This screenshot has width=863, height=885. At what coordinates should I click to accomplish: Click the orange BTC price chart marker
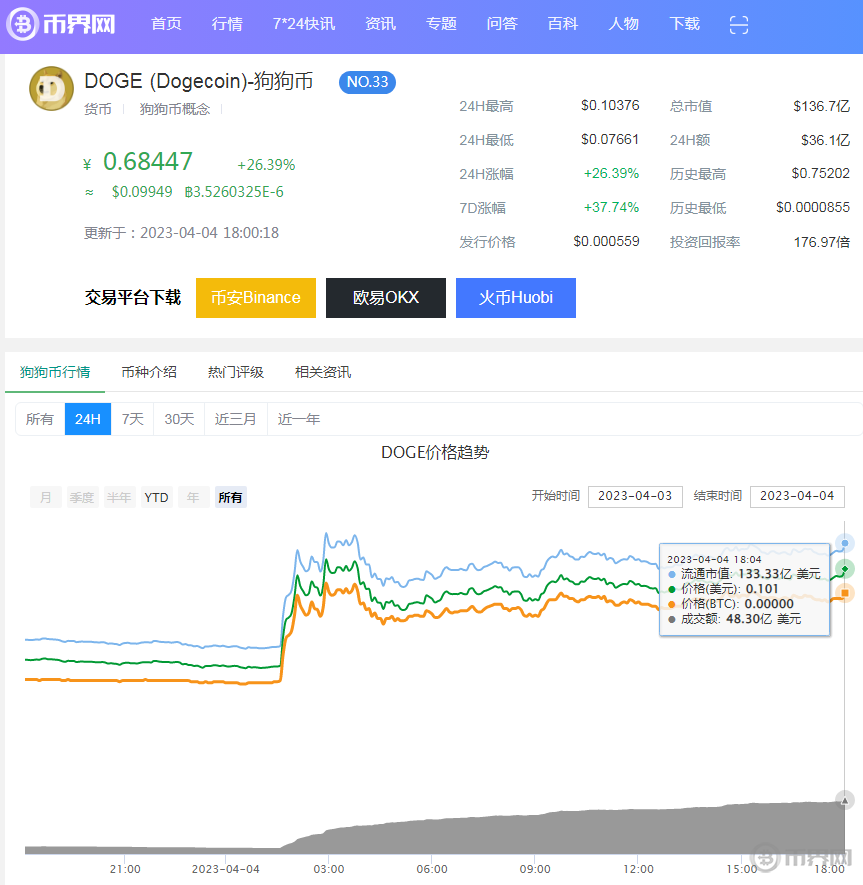tap(845, 593)
